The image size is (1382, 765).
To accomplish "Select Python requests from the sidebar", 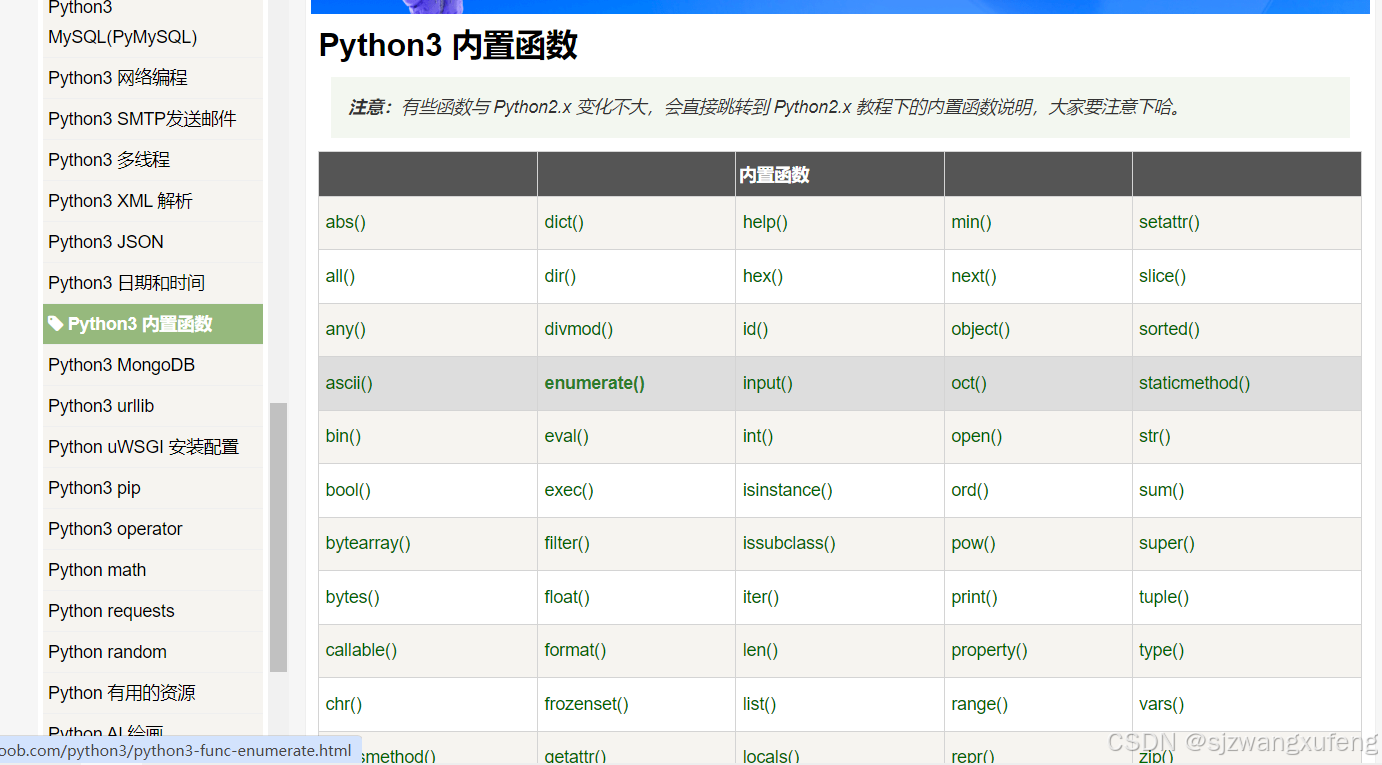I will click(111, 611).
